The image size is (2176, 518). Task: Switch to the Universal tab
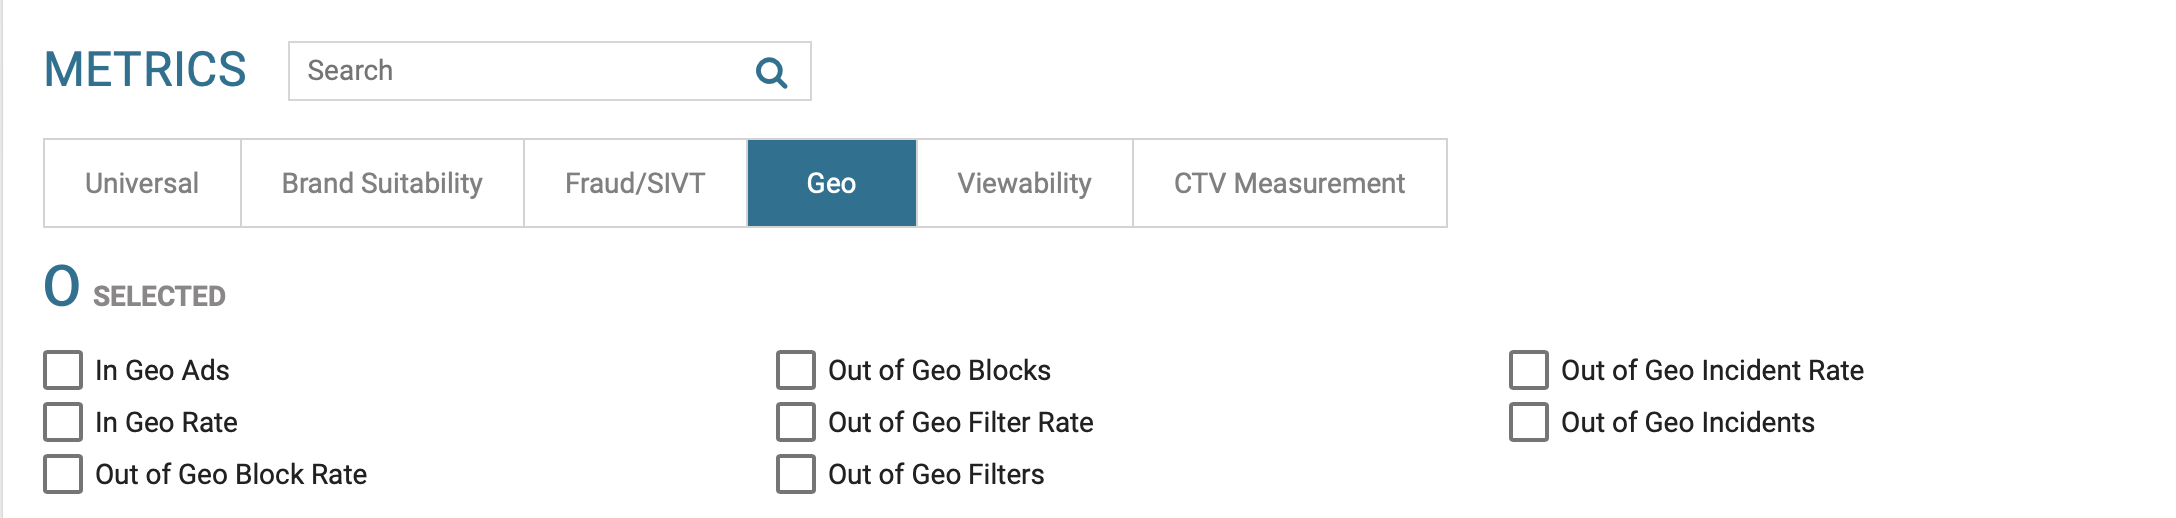pos(142,183)
